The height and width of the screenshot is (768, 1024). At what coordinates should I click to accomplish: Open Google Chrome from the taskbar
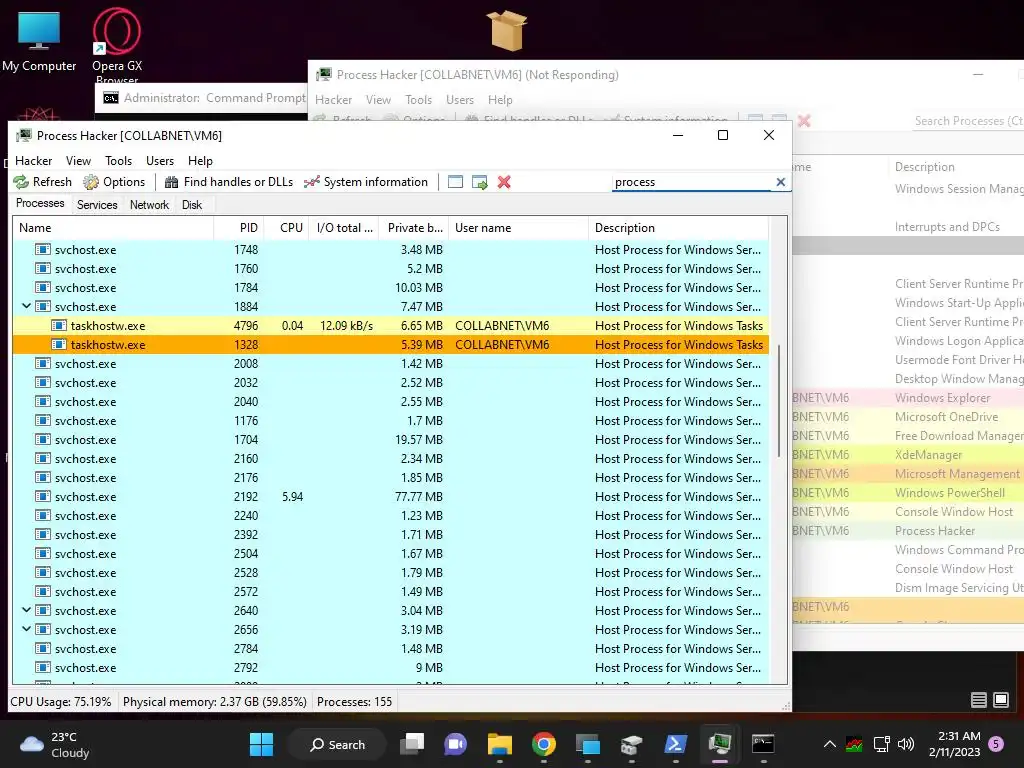tap(543, 744)
